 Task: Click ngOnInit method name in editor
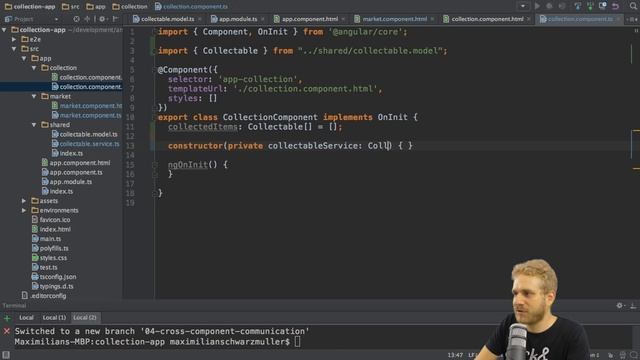coord(188,165)
